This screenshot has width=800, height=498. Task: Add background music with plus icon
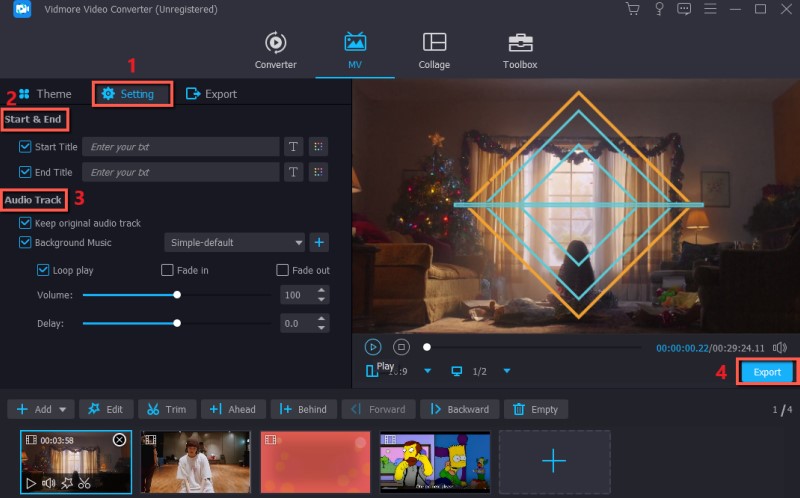pyautogui.click(x=319, y=242)
